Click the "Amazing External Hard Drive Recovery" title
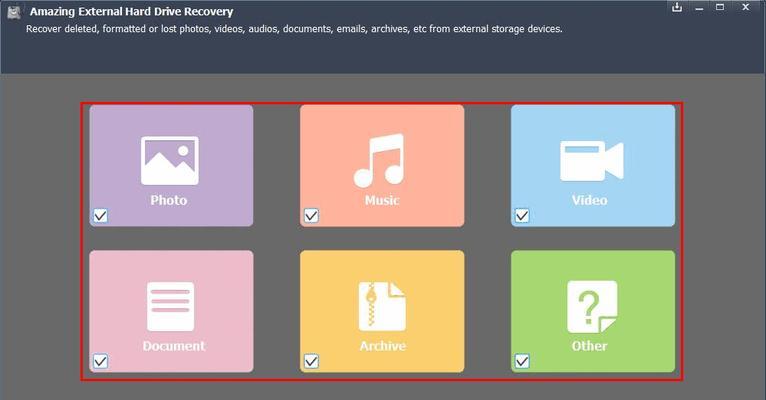 click(x=131, y=11)
